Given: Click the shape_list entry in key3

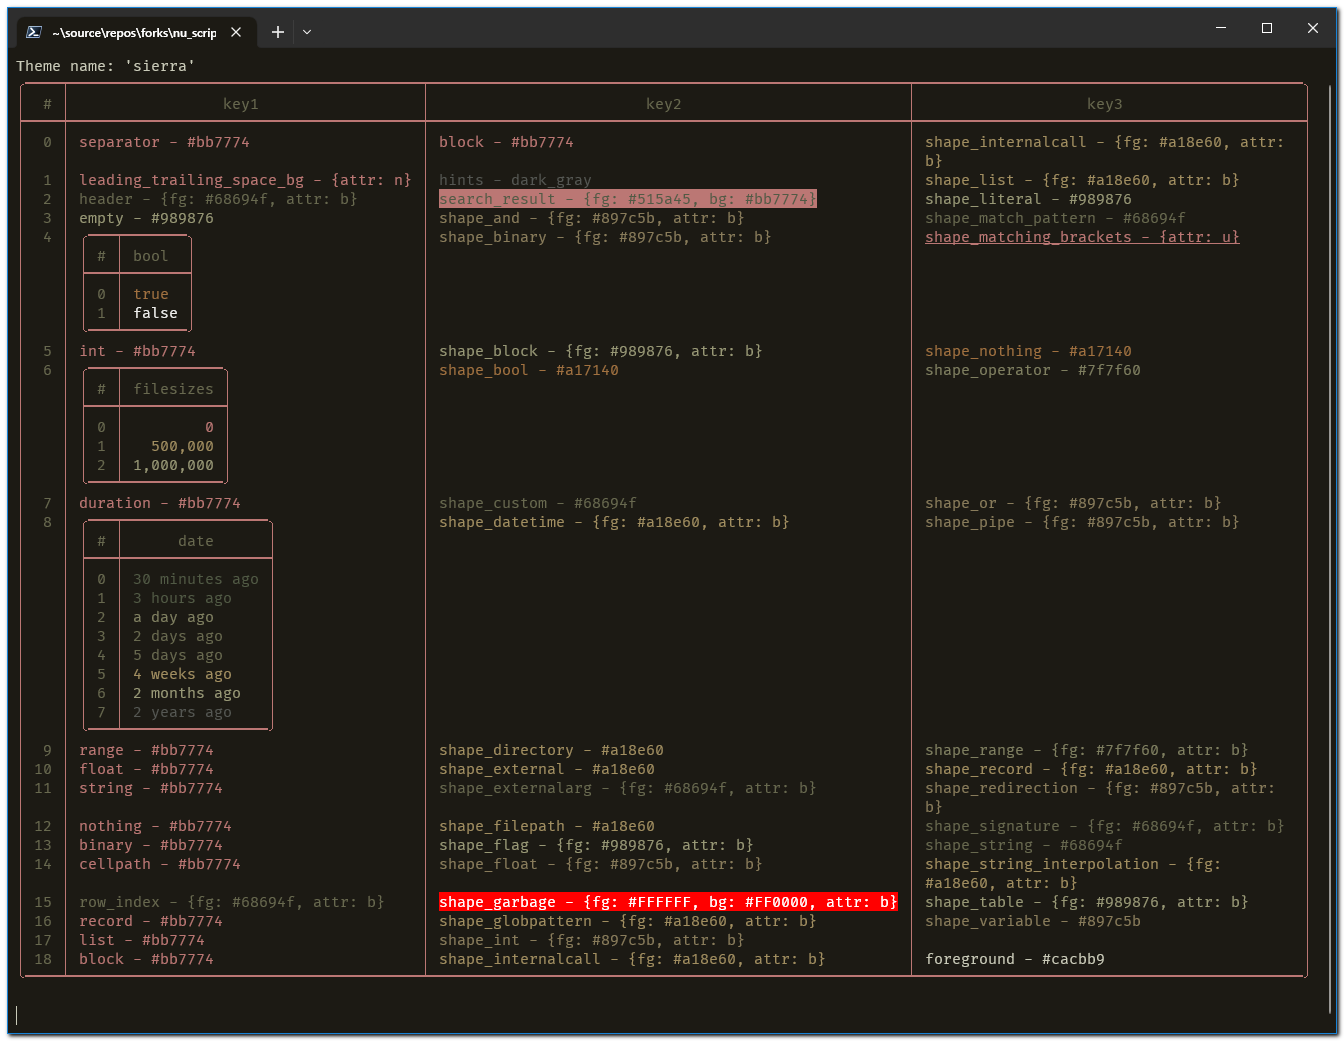Looking at the screenshot, I should pyautogui.click(x=1082, y=180).
